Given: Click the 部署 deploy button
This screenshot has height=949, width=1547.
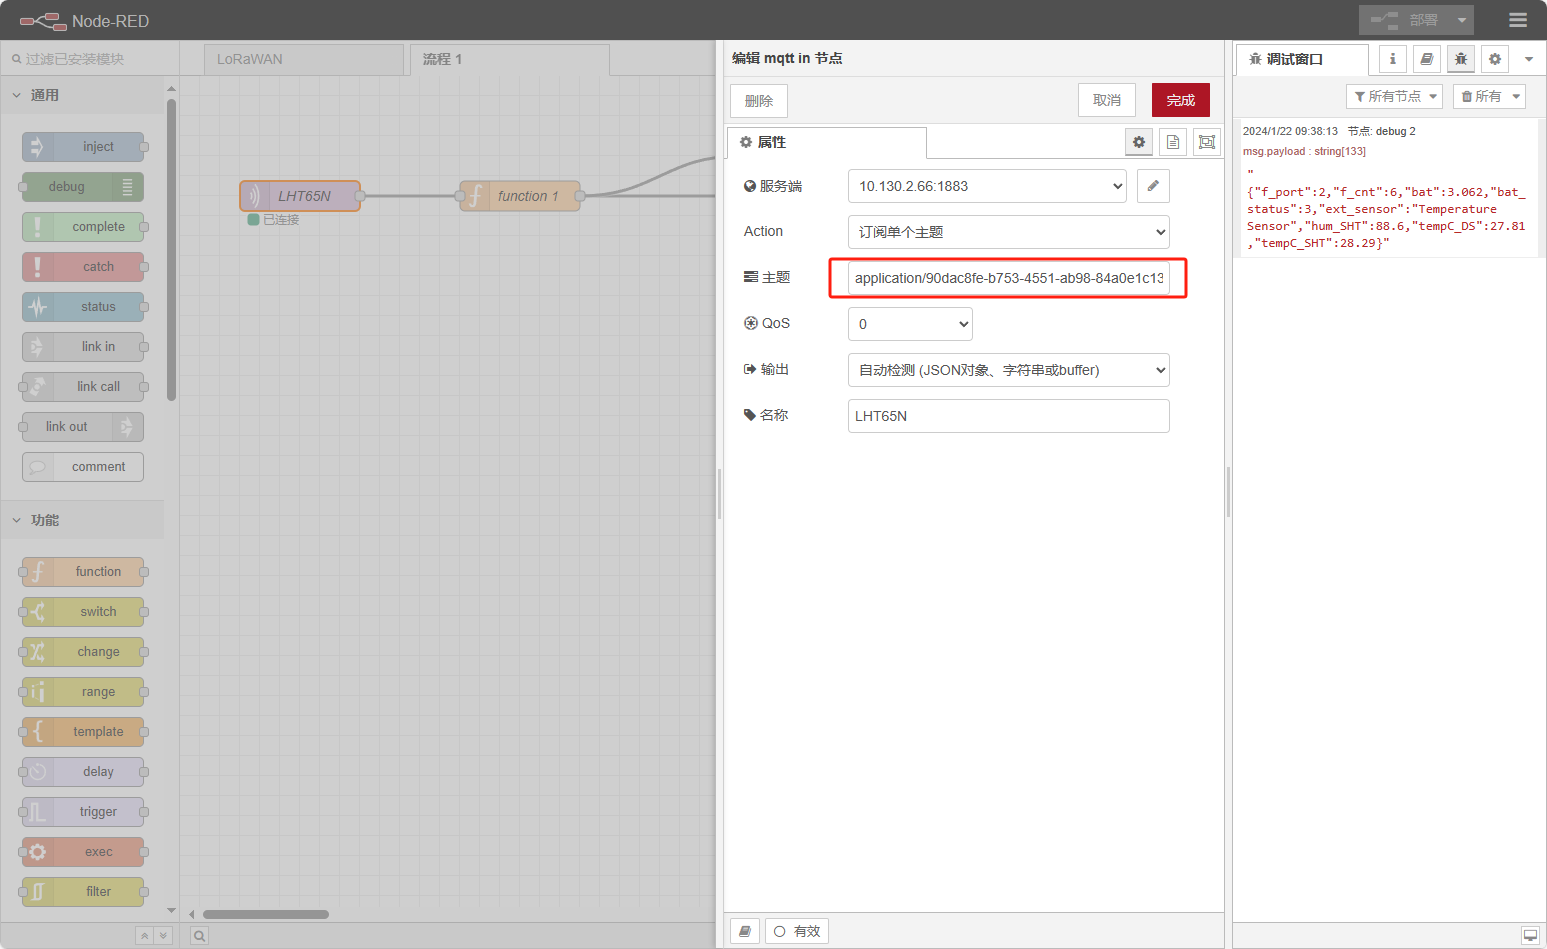Looking at the screenshot, I should tap(1403, 20).
